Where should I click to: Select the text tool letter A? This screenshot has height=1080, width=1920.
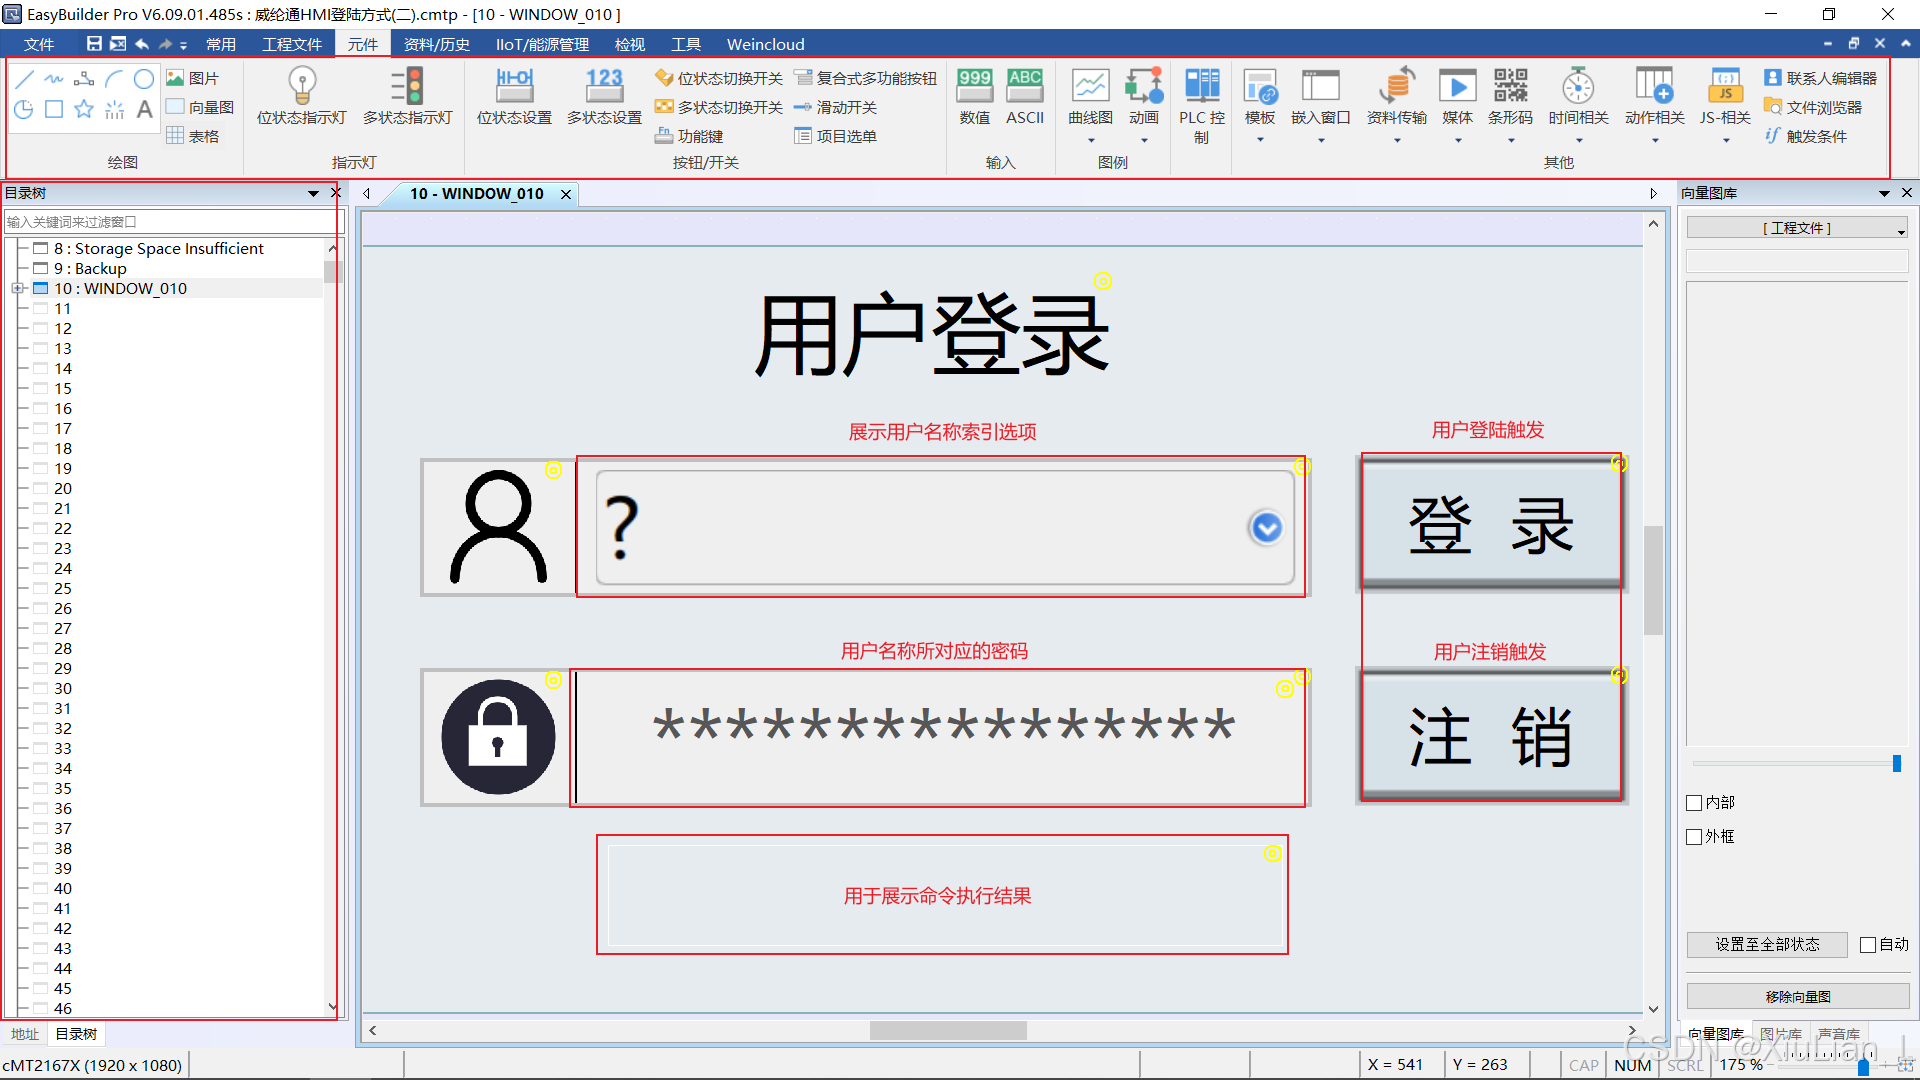[x=145, y=109]
